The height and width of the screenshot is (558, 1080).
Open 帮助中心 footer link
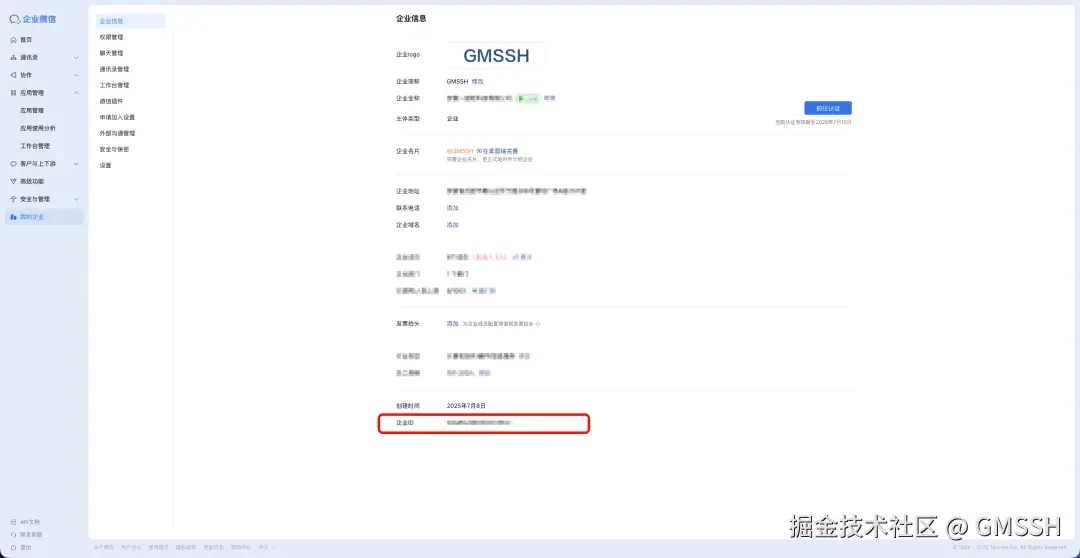[241, 547]
